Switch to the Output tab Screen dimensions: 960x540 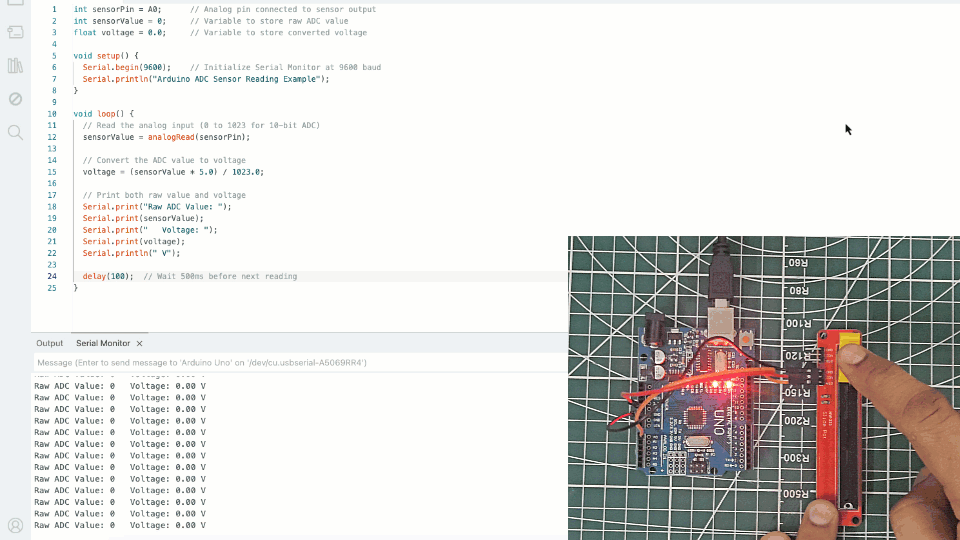pos(50,343)
